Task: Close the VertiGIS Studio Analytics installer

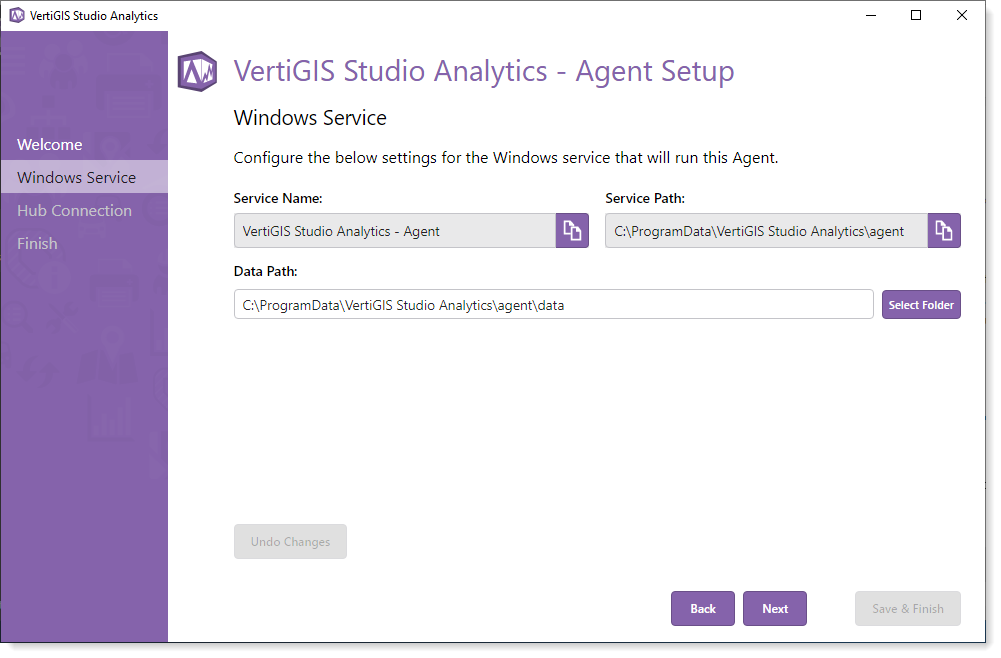Action: (961, 15)
